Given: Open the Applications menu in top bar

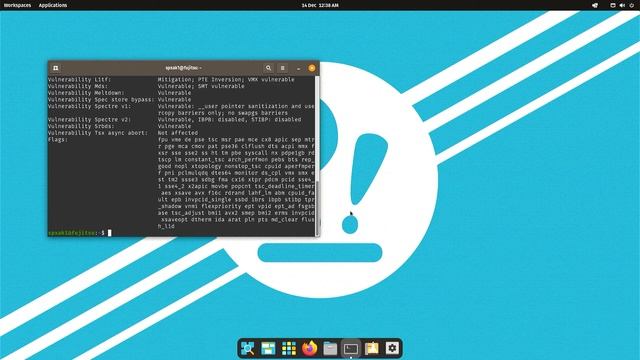Looking at the screenshot, I should coord(53,5).
